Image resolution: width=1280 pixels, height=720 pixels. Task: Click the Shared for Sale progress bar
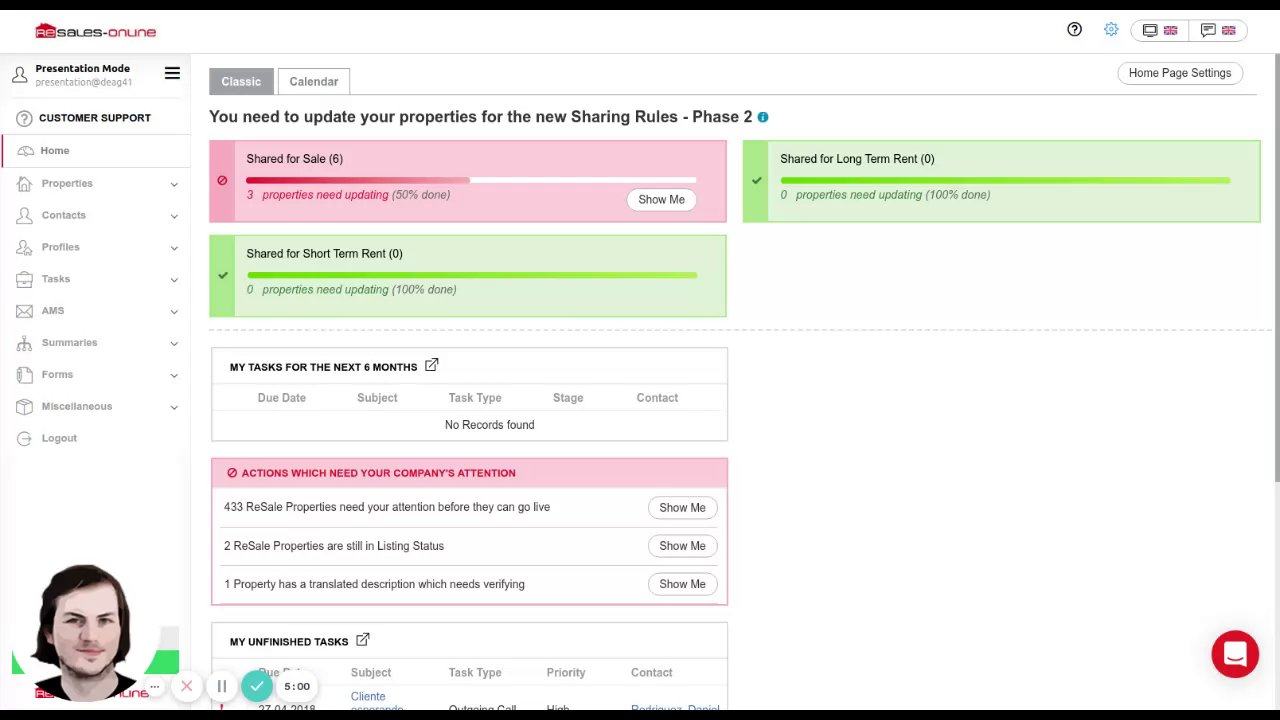pyautogui.click(x=471, y=180)
